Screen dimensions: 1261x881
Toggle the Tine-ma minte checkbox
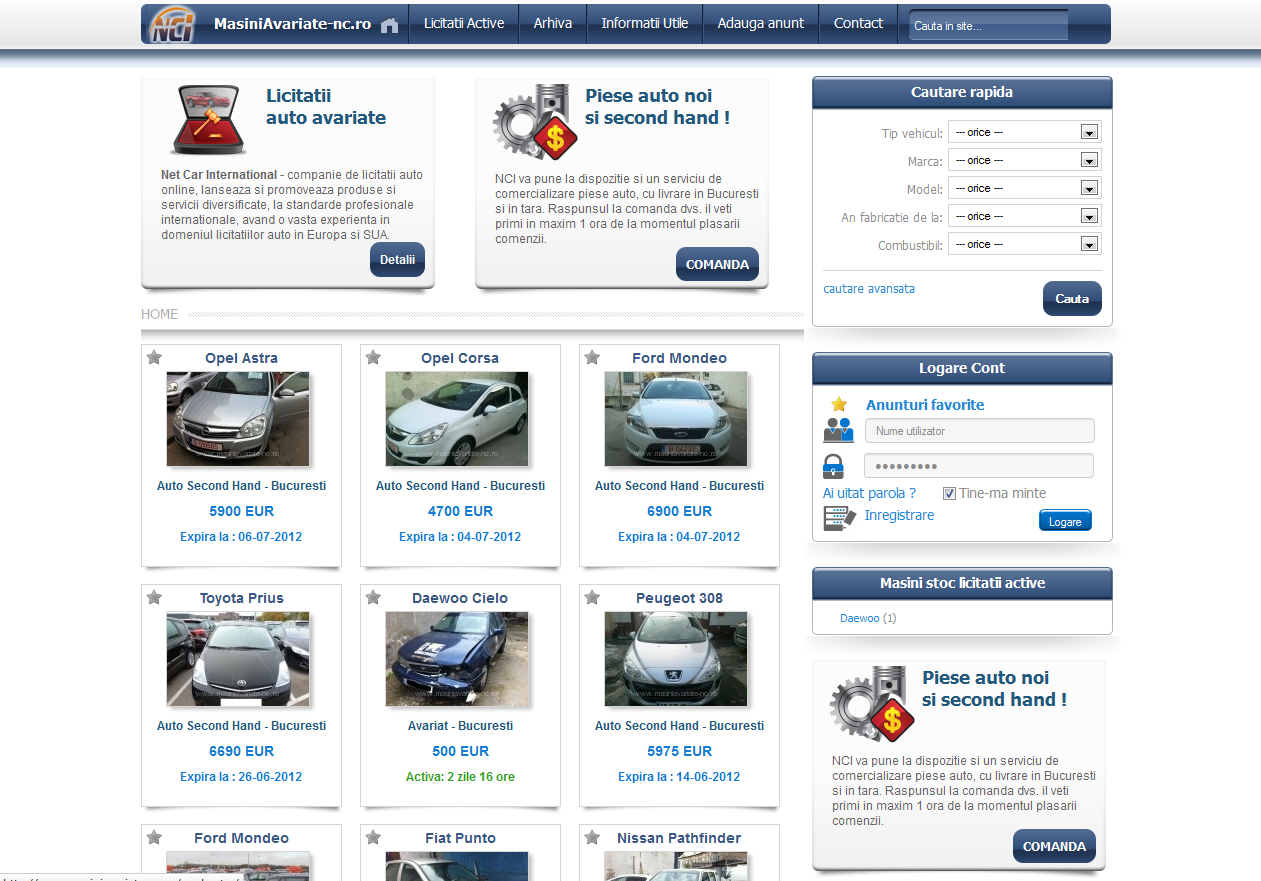coord(949,493)
